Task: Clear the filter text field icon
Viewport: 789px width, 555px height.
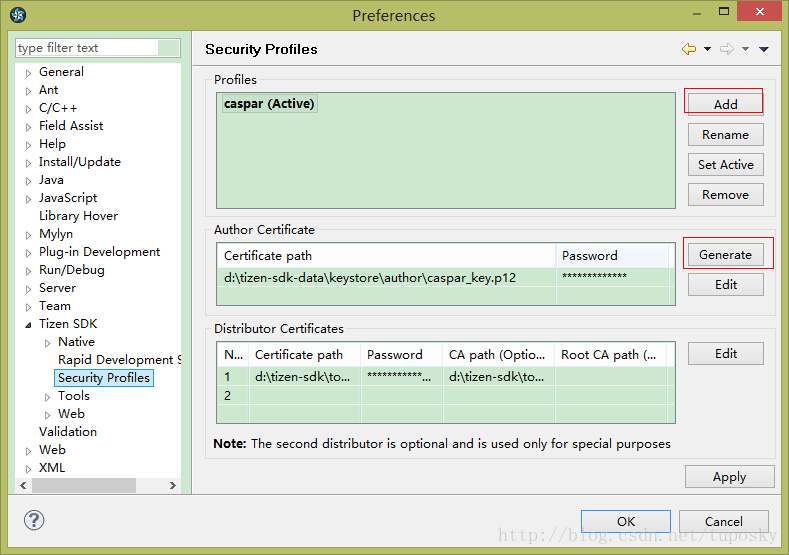Action: pyautogui.click(x=168, y=48)
